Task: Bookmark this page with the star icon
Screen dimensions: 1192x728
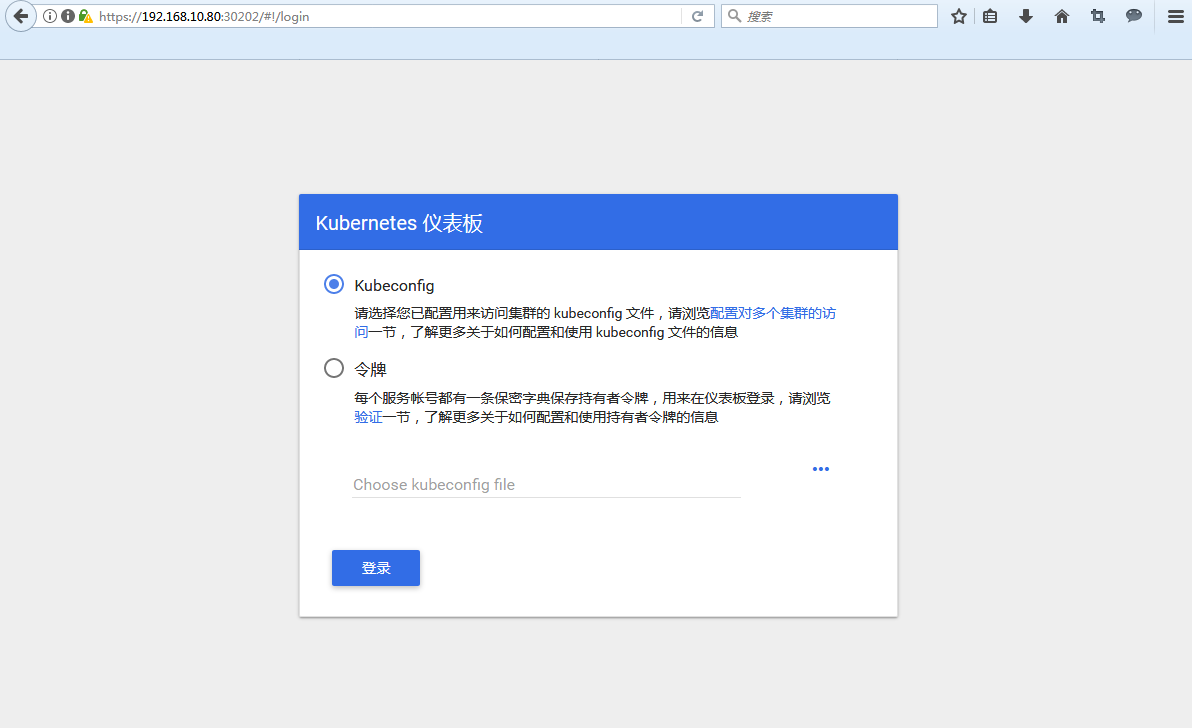Action: pos(958,16)
